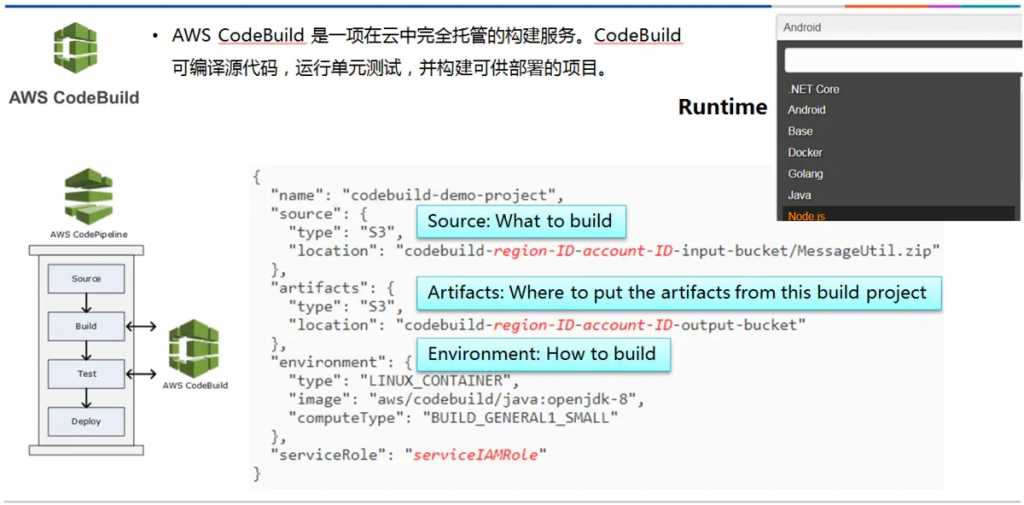Click the AWS CodeBuild icon beside the pipeline
The image size is (1024, 505).
tap(193, 348)
